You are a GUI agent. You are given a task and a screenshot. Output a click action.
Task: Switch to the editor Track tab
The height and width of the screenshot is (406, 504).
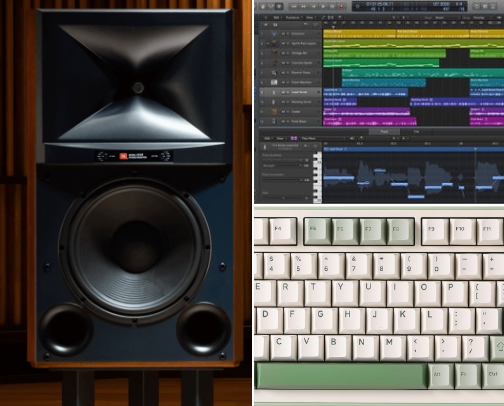pos(384,132)
